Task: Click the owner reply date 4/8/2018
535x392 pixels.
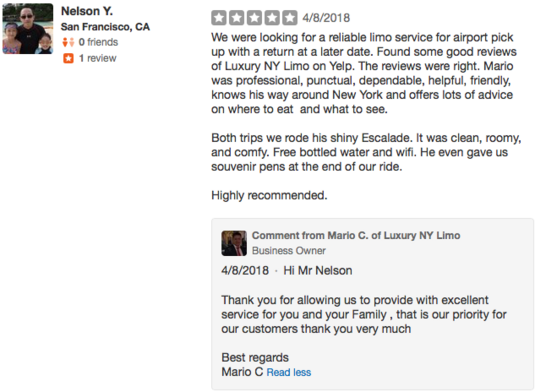Action: [x=245, y=271]
